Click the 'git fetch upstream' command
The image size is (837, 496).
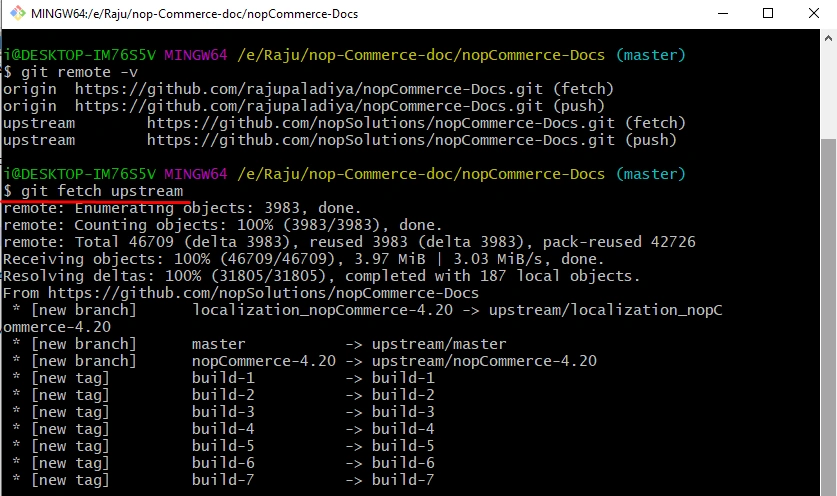click(x=93, y=191)
